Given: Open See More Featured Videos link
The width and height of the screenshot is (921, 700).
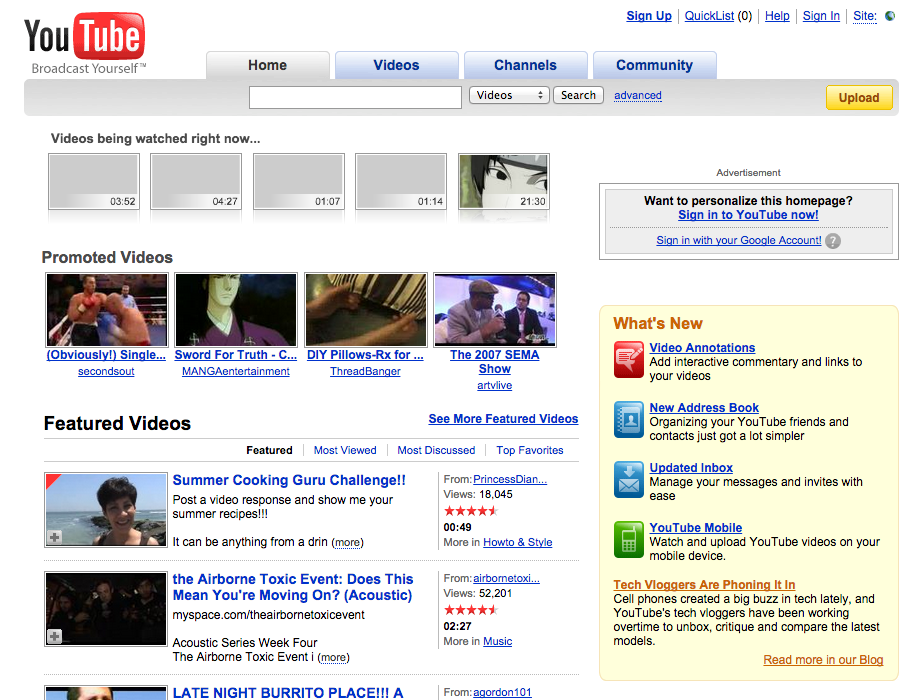Looking at the screenshot, I should (503, 419).
